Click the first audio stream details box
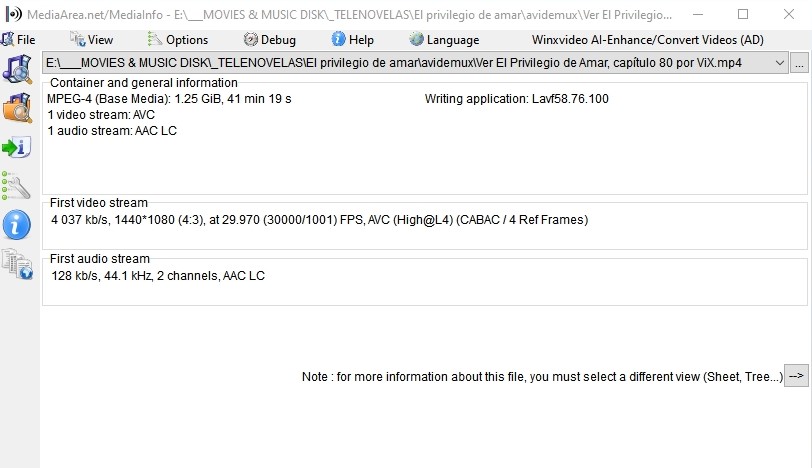The width and height of the screenshot is (812, 468). tap(424, 281)
